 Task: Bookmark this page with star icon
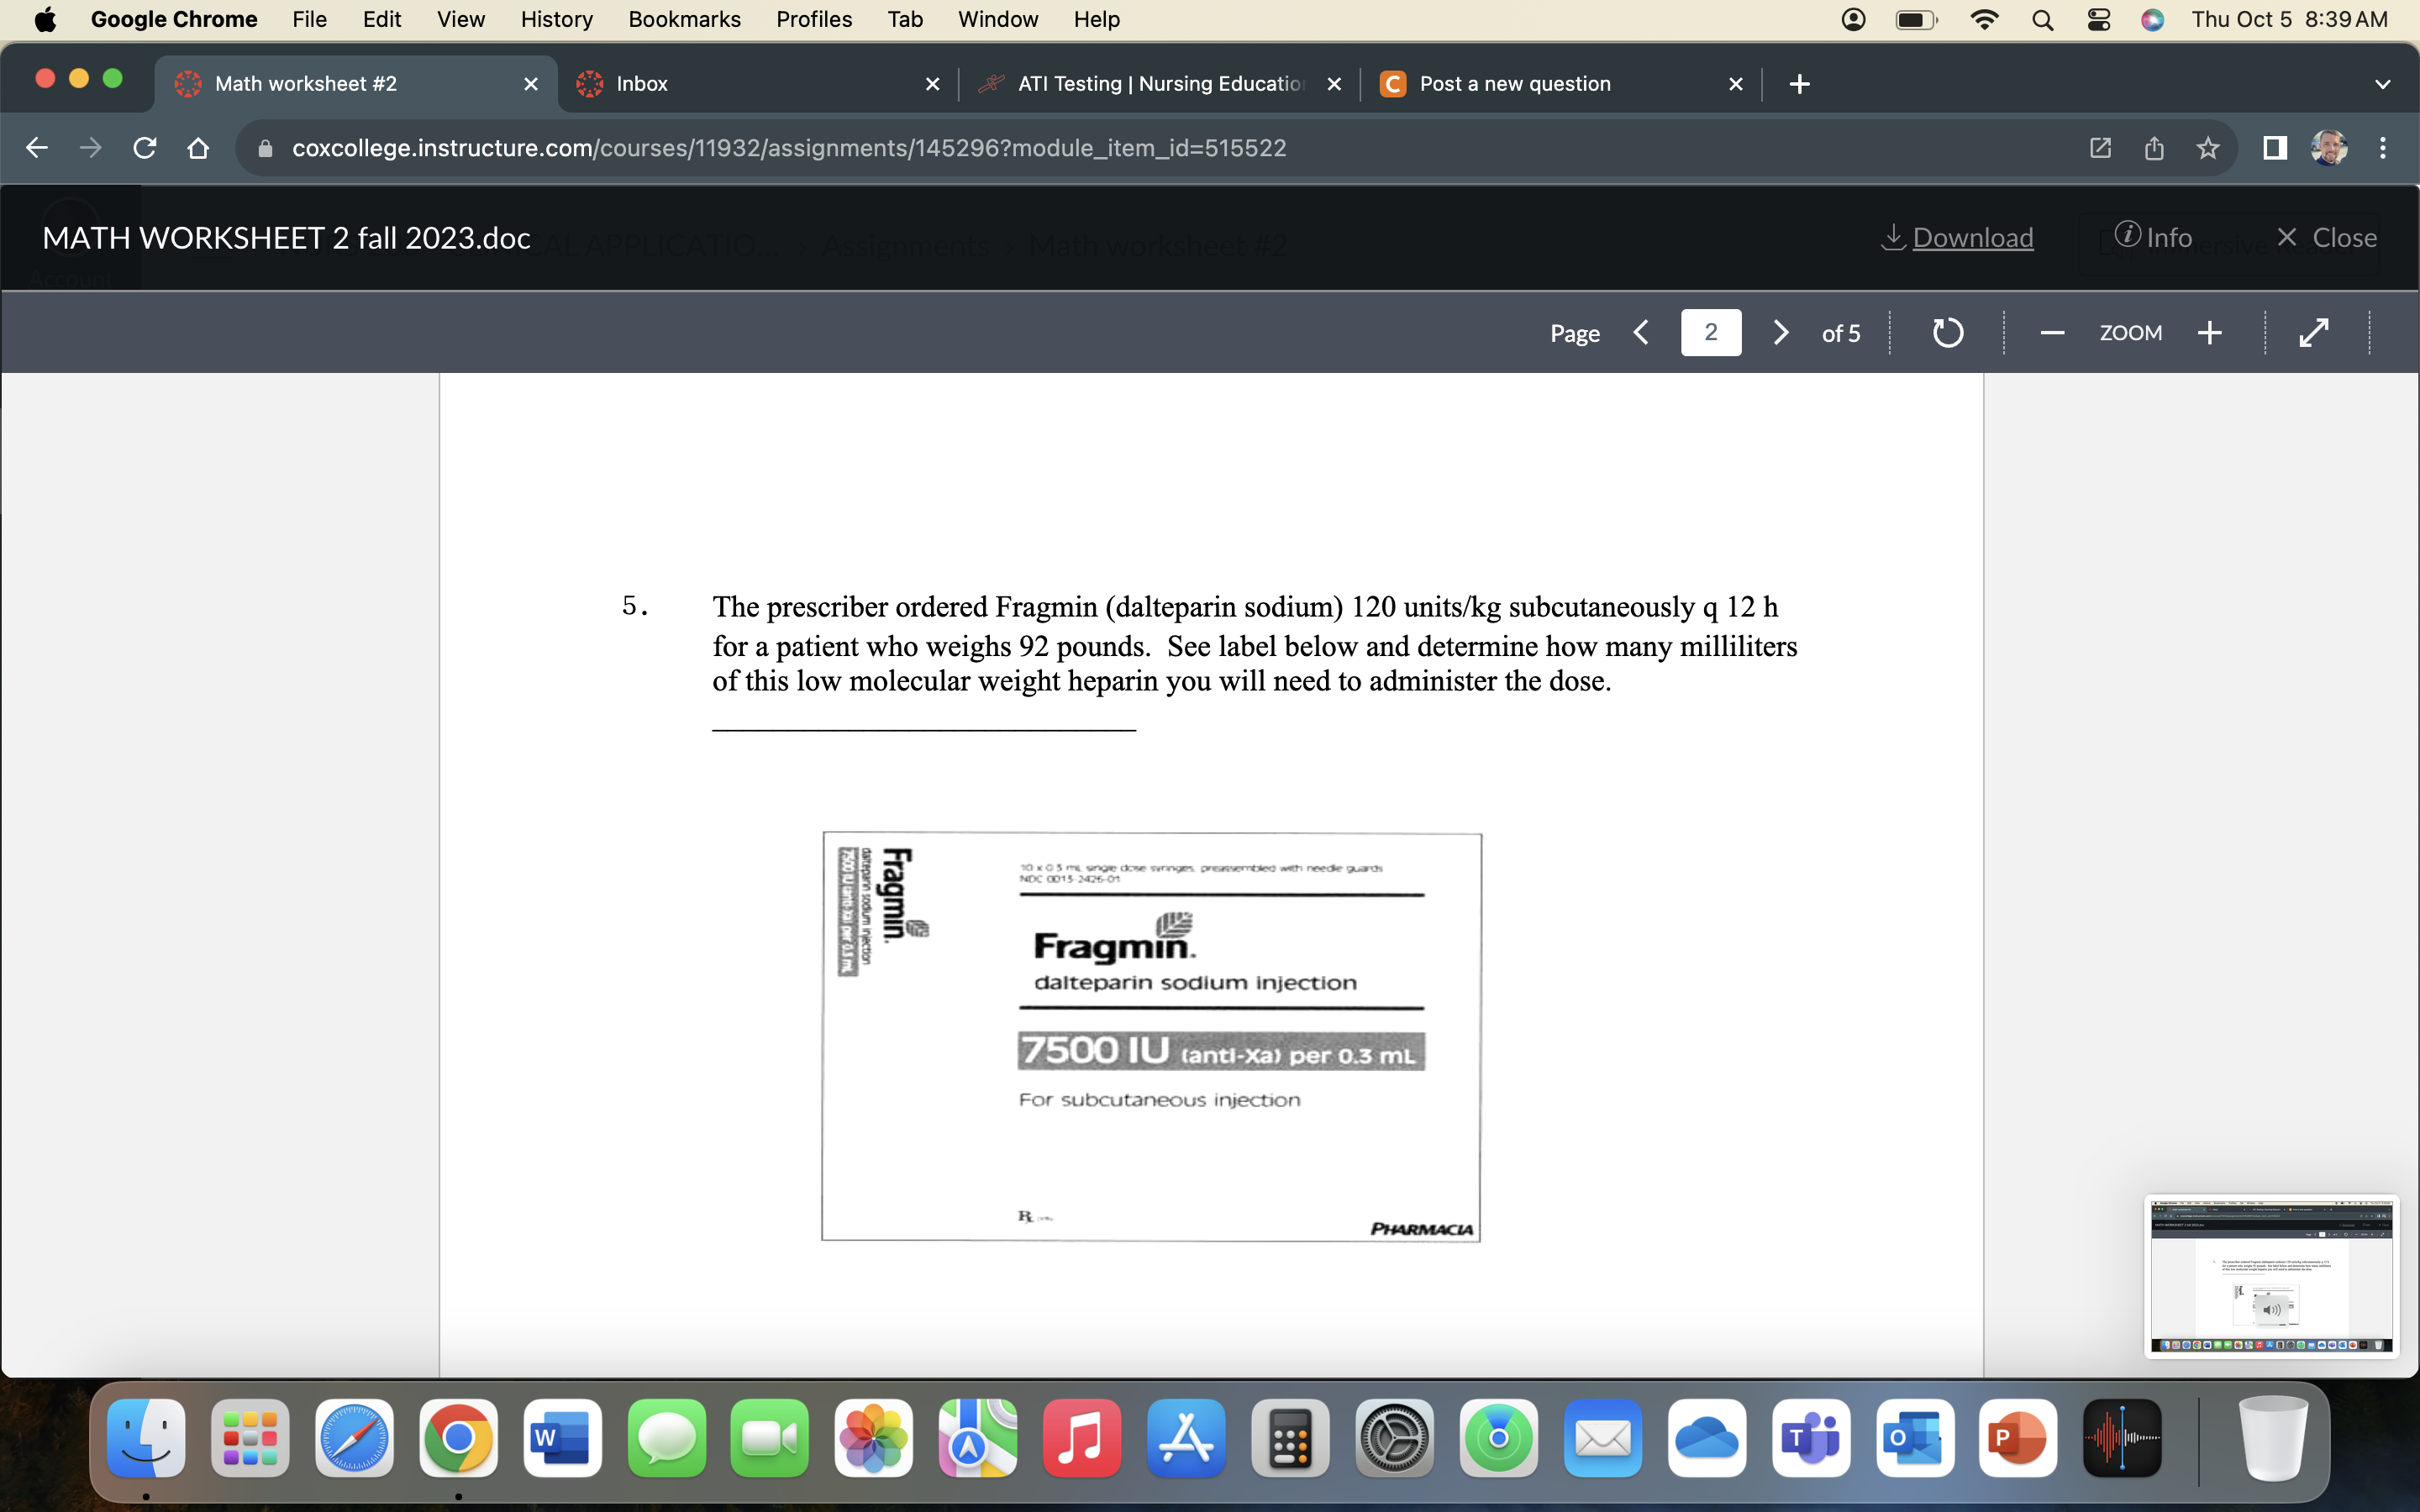(2208, 148)
